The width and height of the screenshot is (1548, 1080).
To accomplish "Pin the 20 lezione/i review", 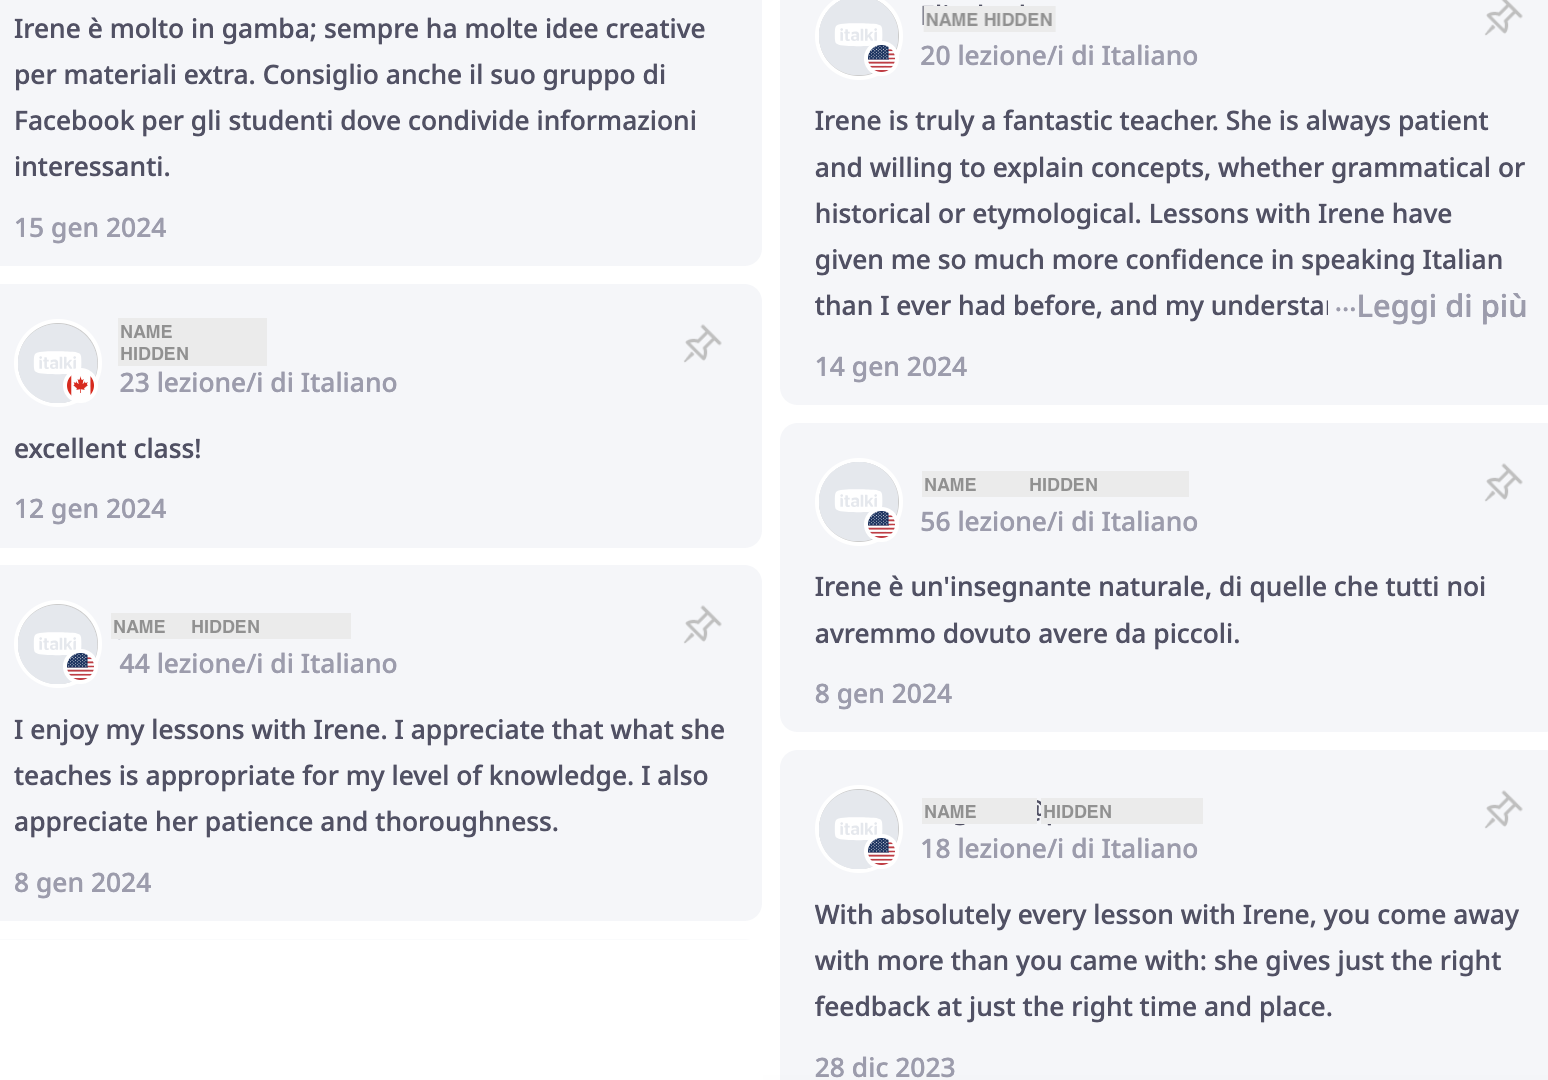I will pos(1503,17).
